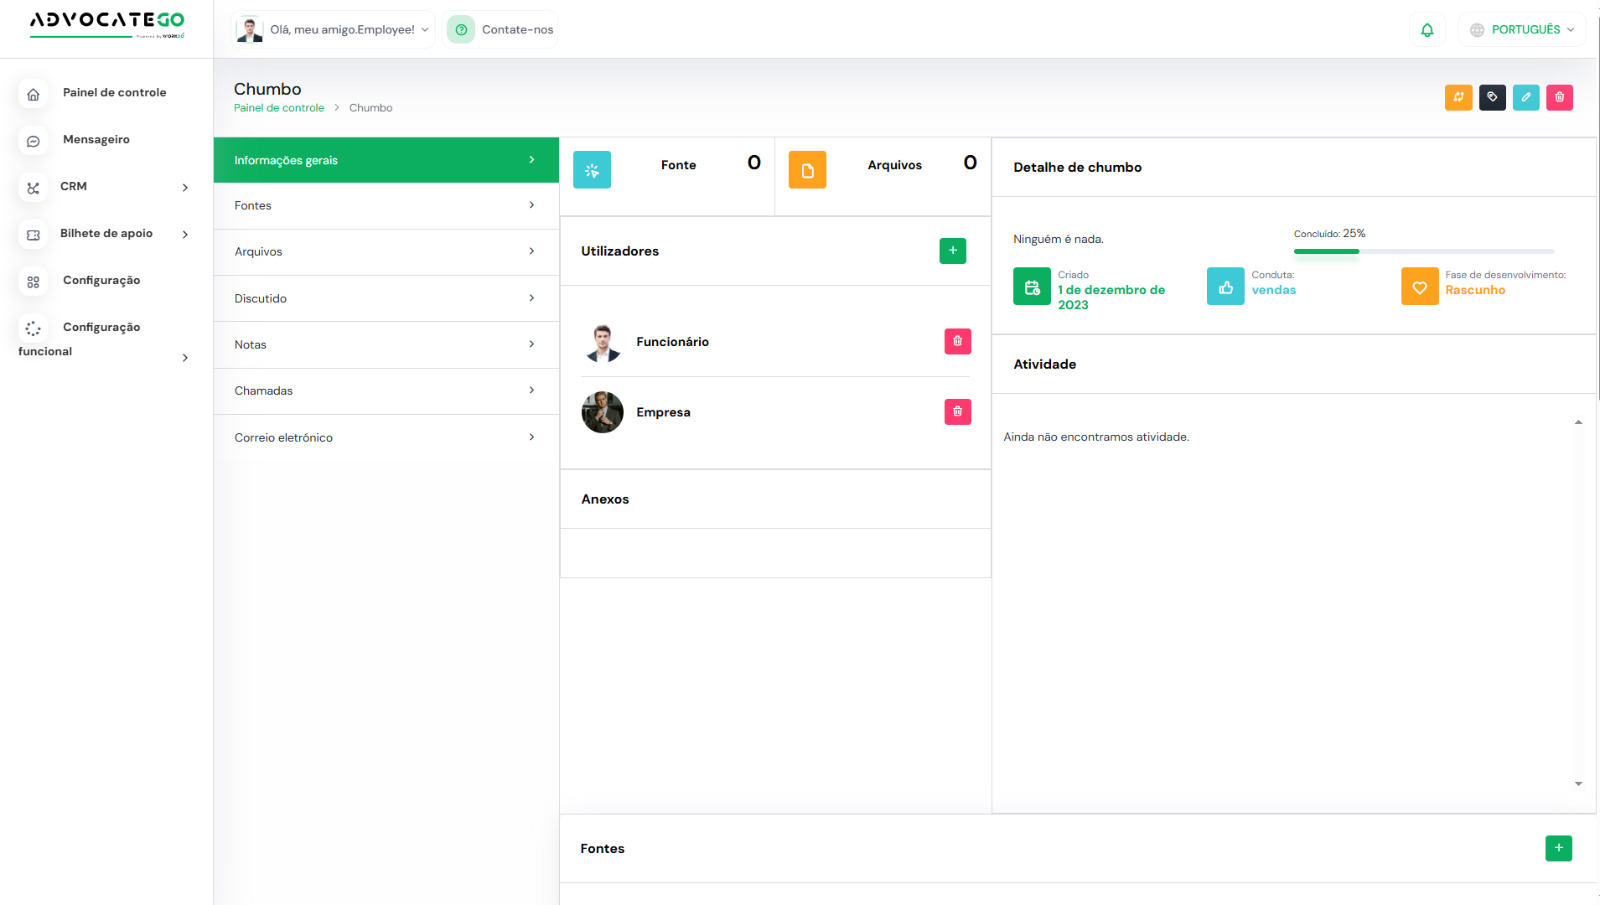This screenshot has width=1600, height=905.
Task: Expand the Bilhete de apoio submenu arrow
Action: [x=185, y=235]
